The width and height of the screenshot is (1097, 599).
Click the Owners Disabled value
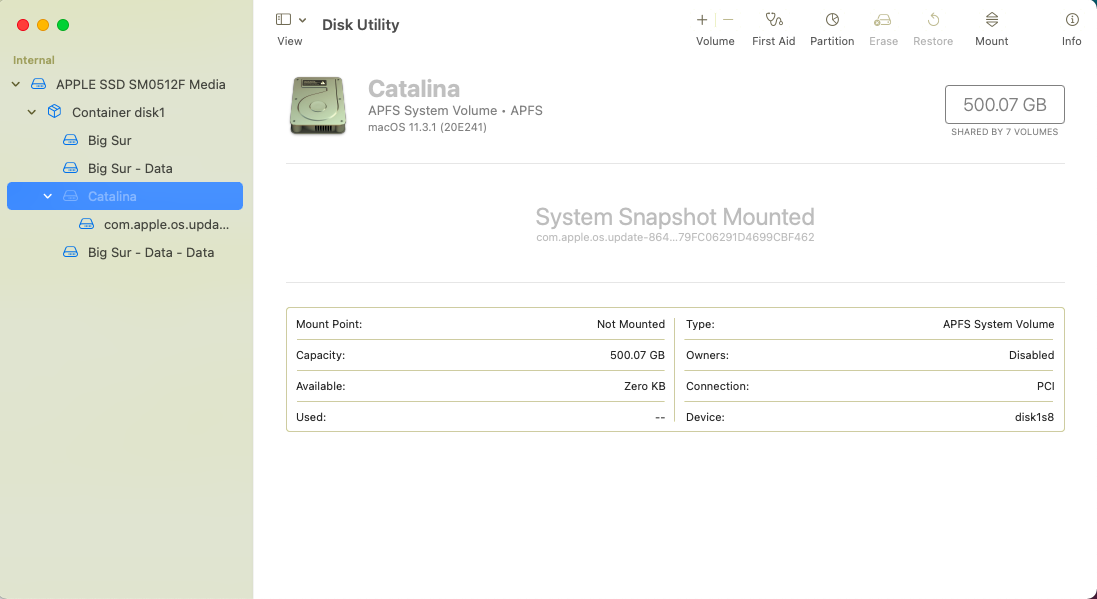pyautogui.click(x=1031, y=355)
